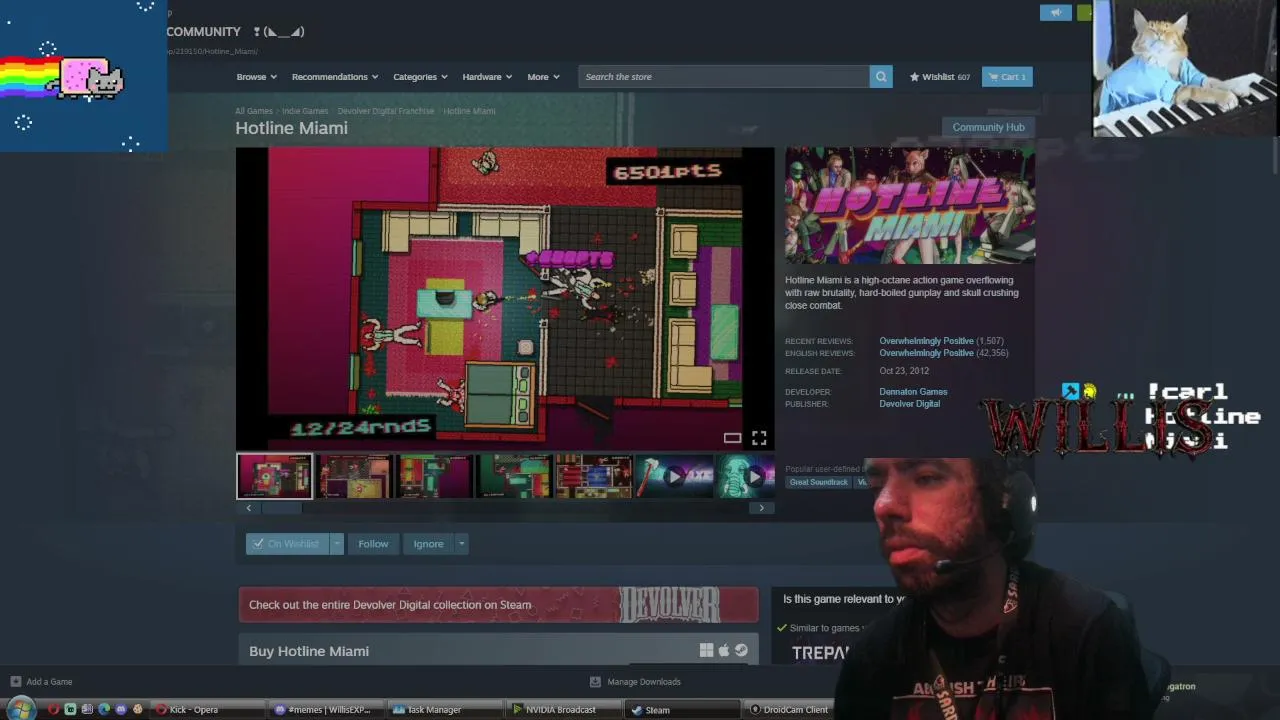View English Overwhelmingly Positive reviews
Image resolution: width=1280 pixels, height=720 pixels.
click(x=926, y=353)
